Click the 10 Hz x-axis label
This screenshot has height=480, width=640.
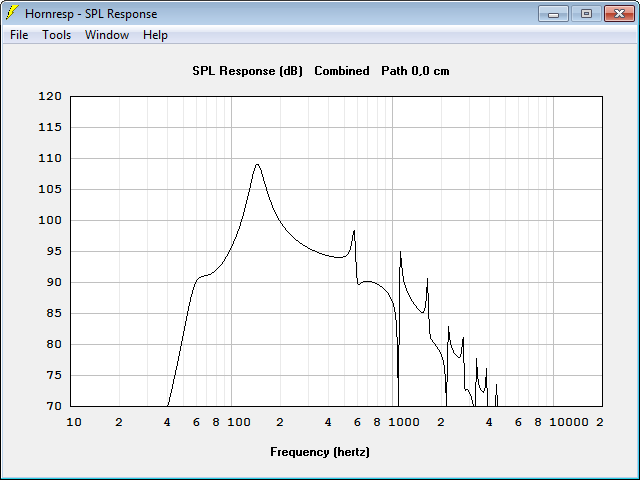tap(74, 422)
